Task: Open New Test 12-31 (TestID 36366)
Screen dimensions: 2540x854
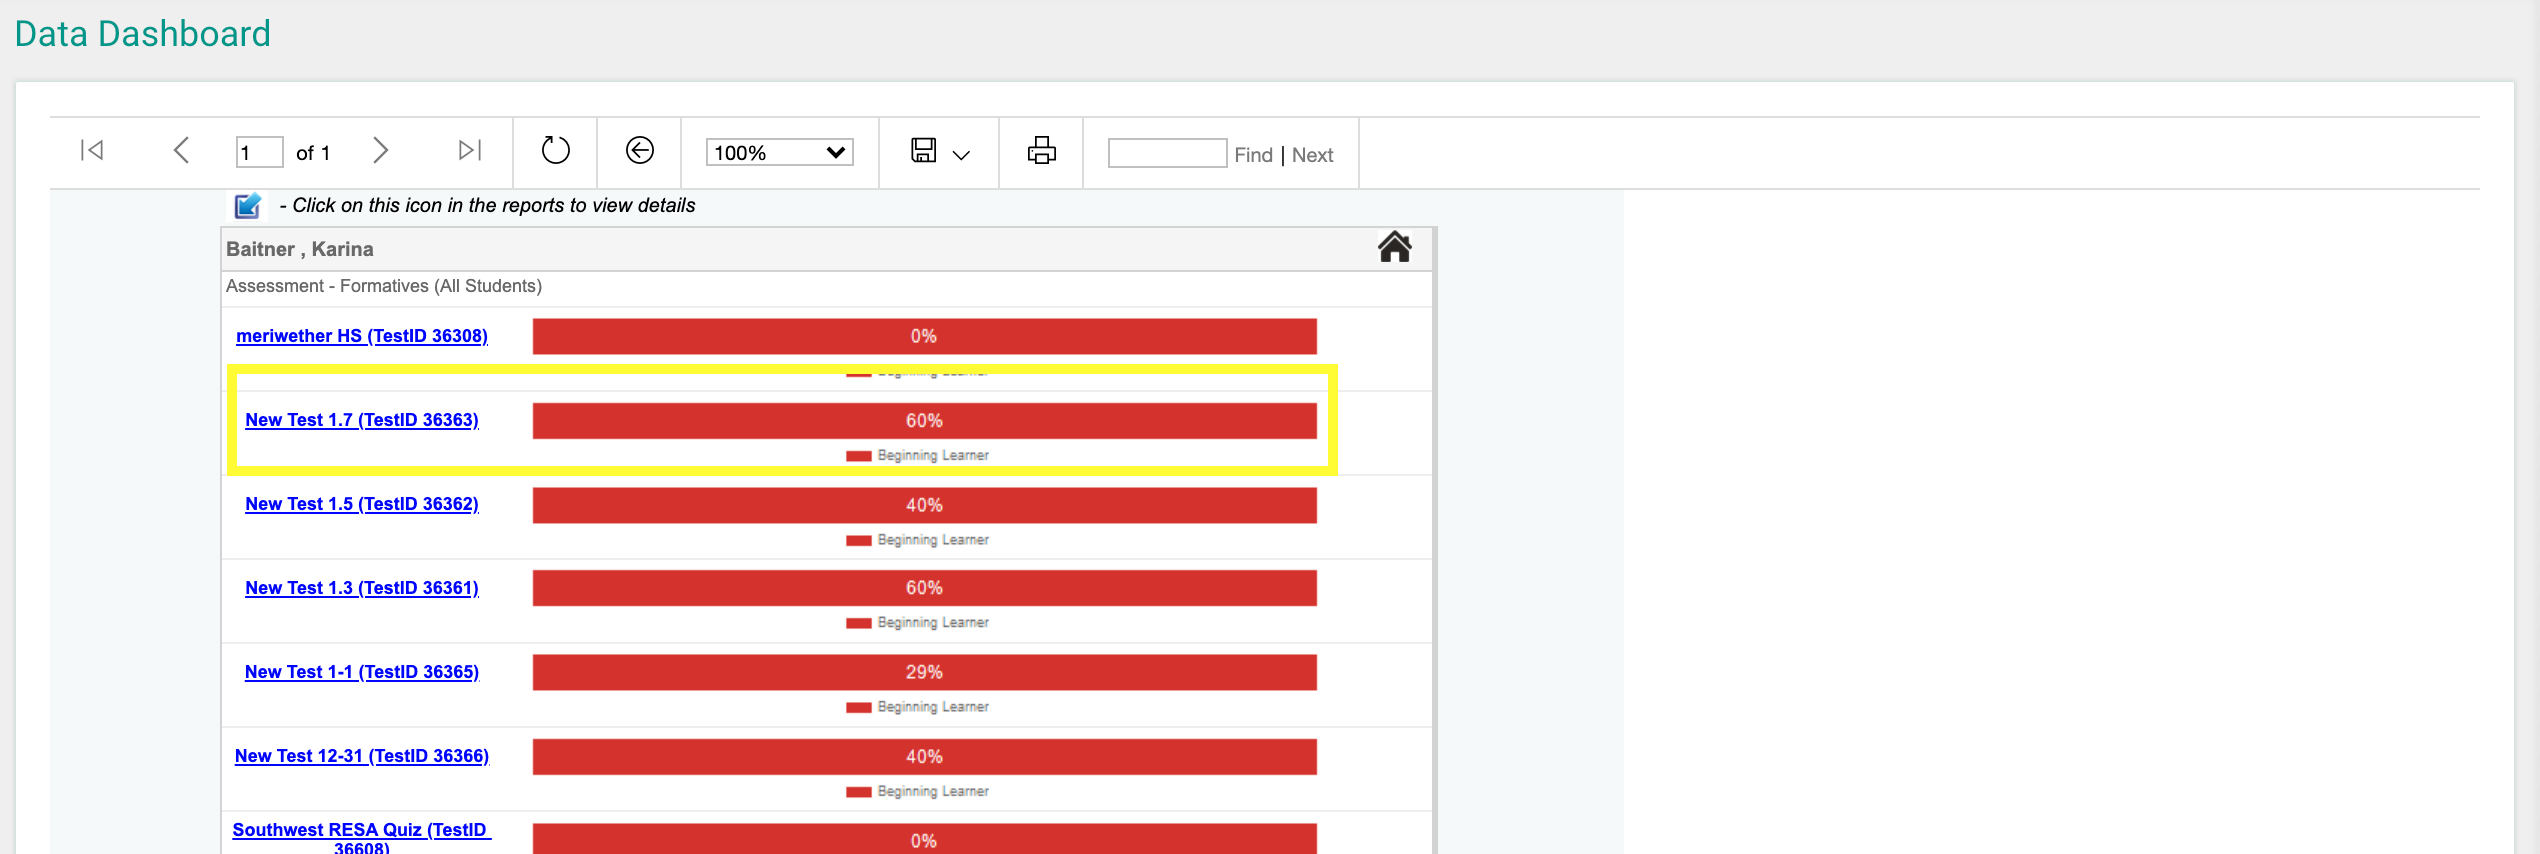Action: coord(362,756)
